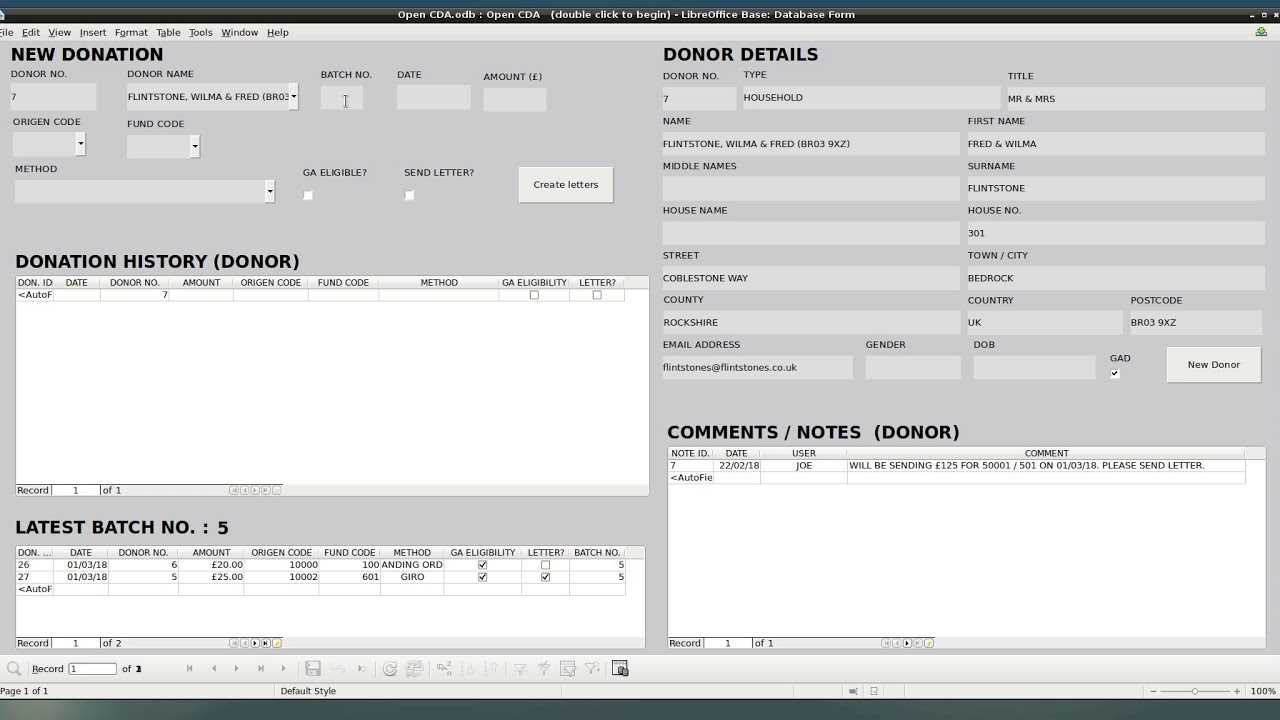Click the AMOUNT (£) input field
The height and width of the screenshot is (720, 1280).
(515, 99)
